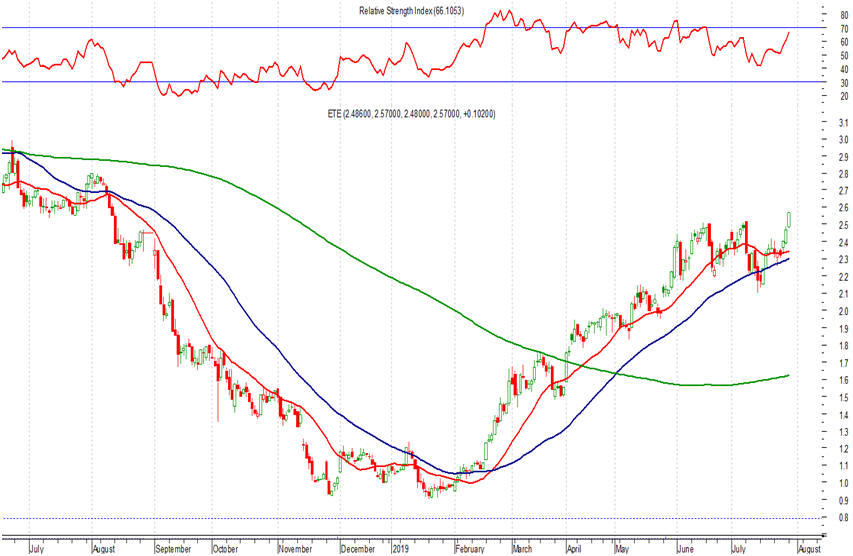Viewport: 853px width, 556px height.
Task: Click the 'November' month label
Action: click(x=295, y=548)
